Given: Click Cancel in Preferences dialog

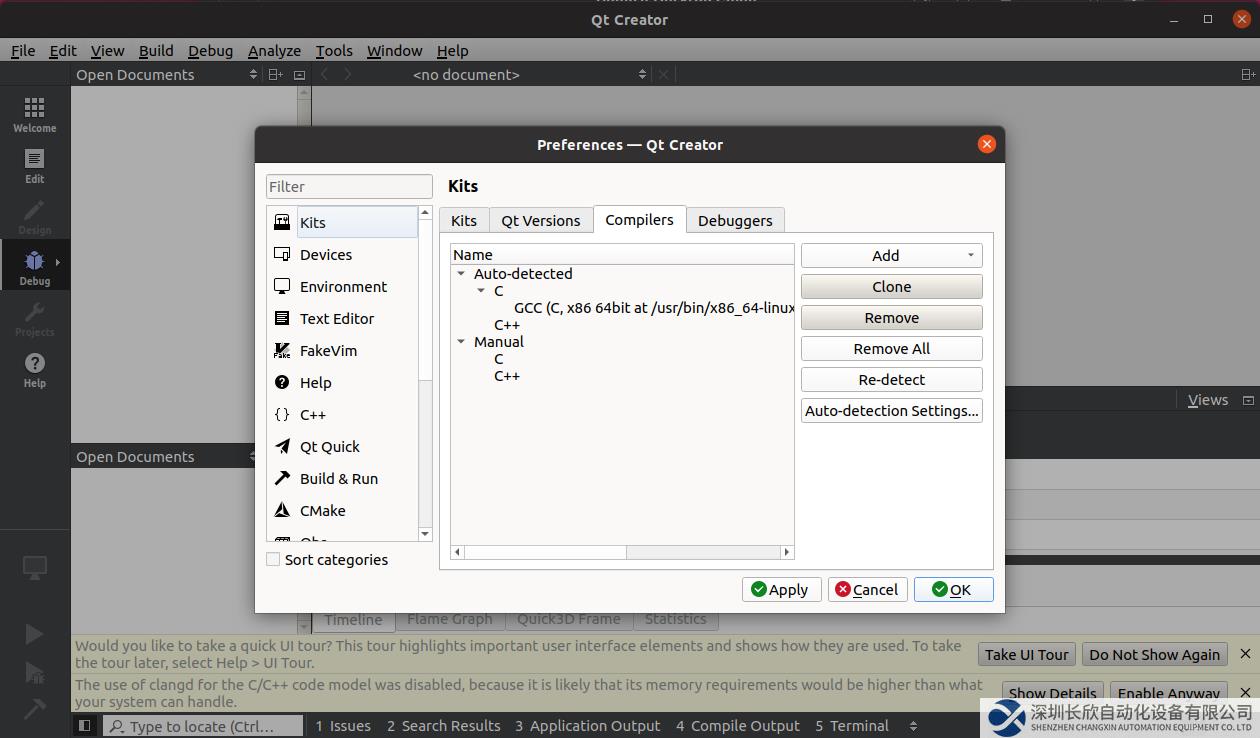Looking at the screenshot, I should [867, 589].
